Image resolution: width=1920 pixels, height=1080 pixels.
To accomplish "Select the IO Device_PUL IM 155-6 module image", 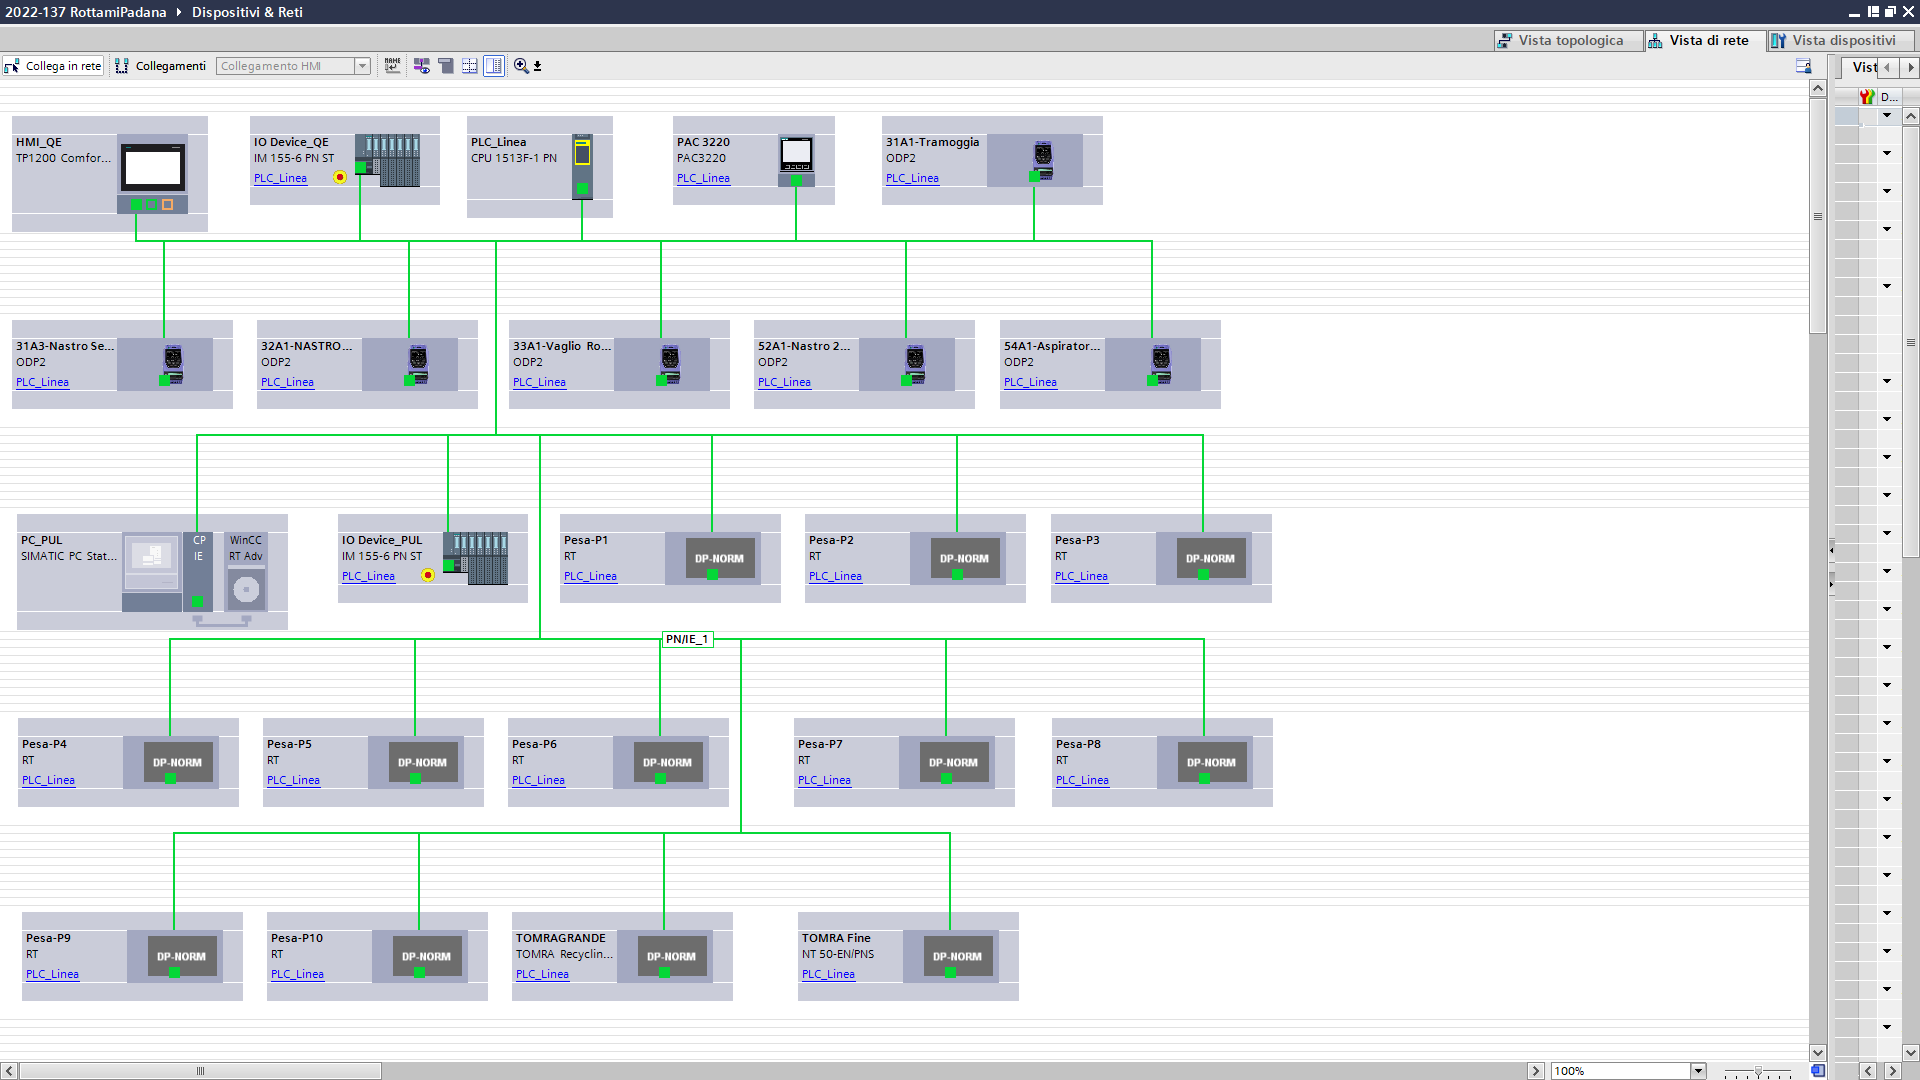I will (476, 559).
